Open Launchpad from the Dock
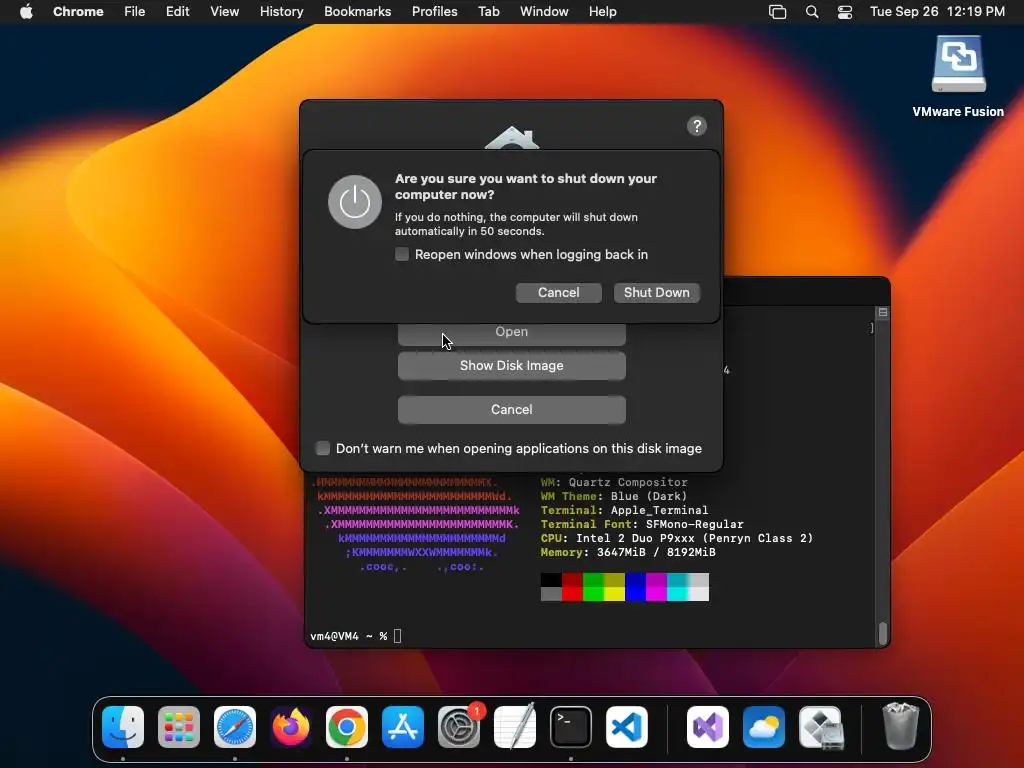Image resolution: width=1024 pixels, height=768 pixels. [x=179, y=727]
